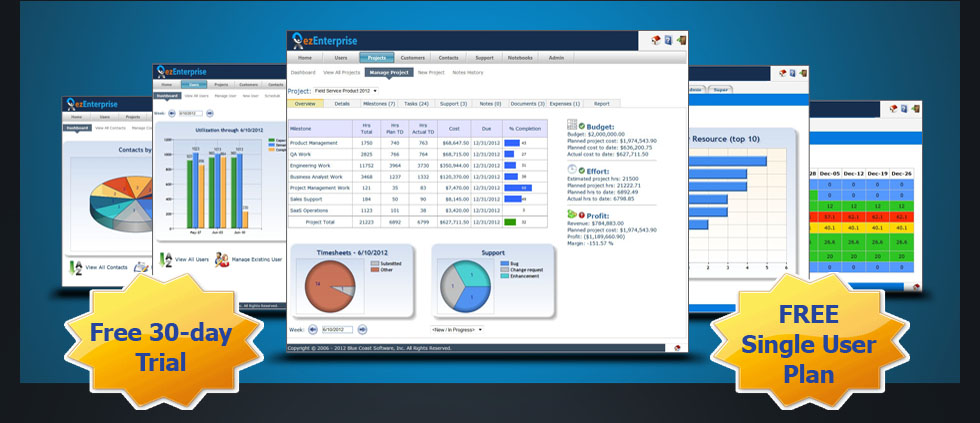The height and width of the screenshot is (423, 980).
Task: Open the Notes (0) tab
Action: coord(490,104)
